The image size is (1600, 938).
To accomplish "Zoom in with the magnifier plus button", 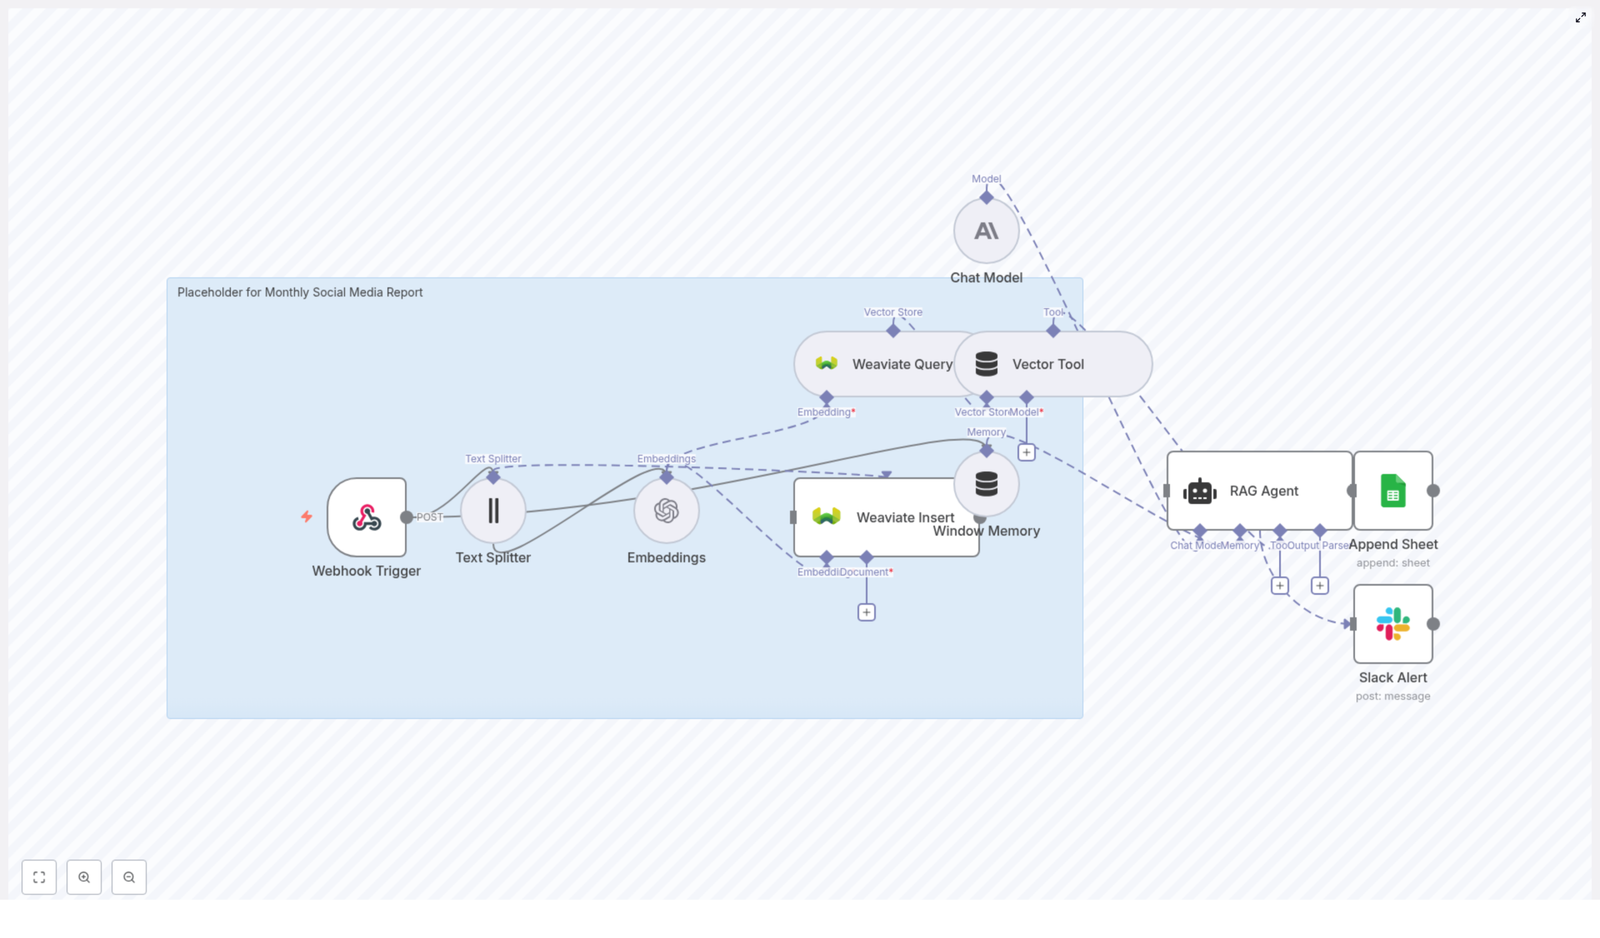I will [x=84, y=877].
